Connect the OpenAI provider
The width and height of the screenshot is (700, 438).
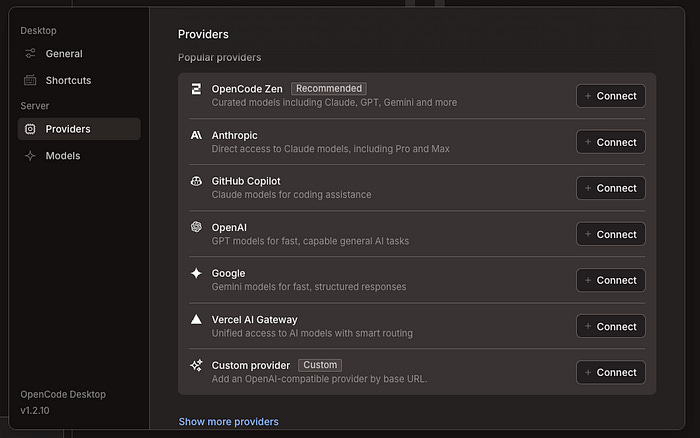point(610,234)
